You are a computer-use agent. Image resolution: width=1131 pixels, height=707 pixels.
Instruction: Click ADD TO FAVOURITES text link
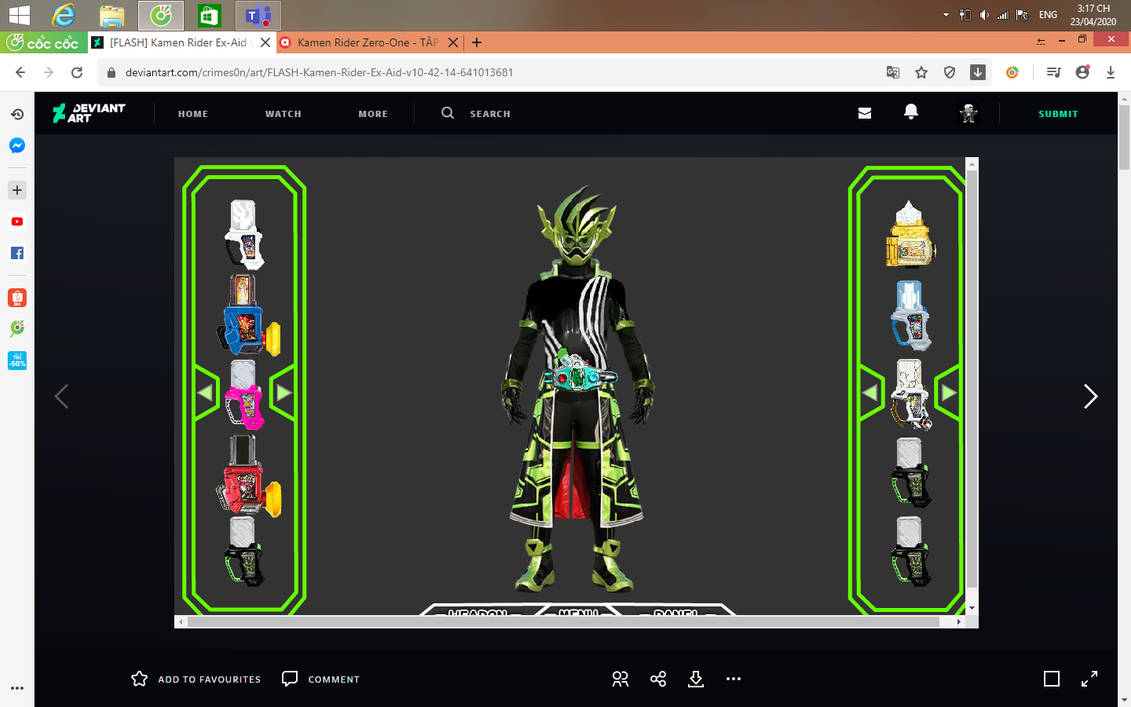point(209,680)
